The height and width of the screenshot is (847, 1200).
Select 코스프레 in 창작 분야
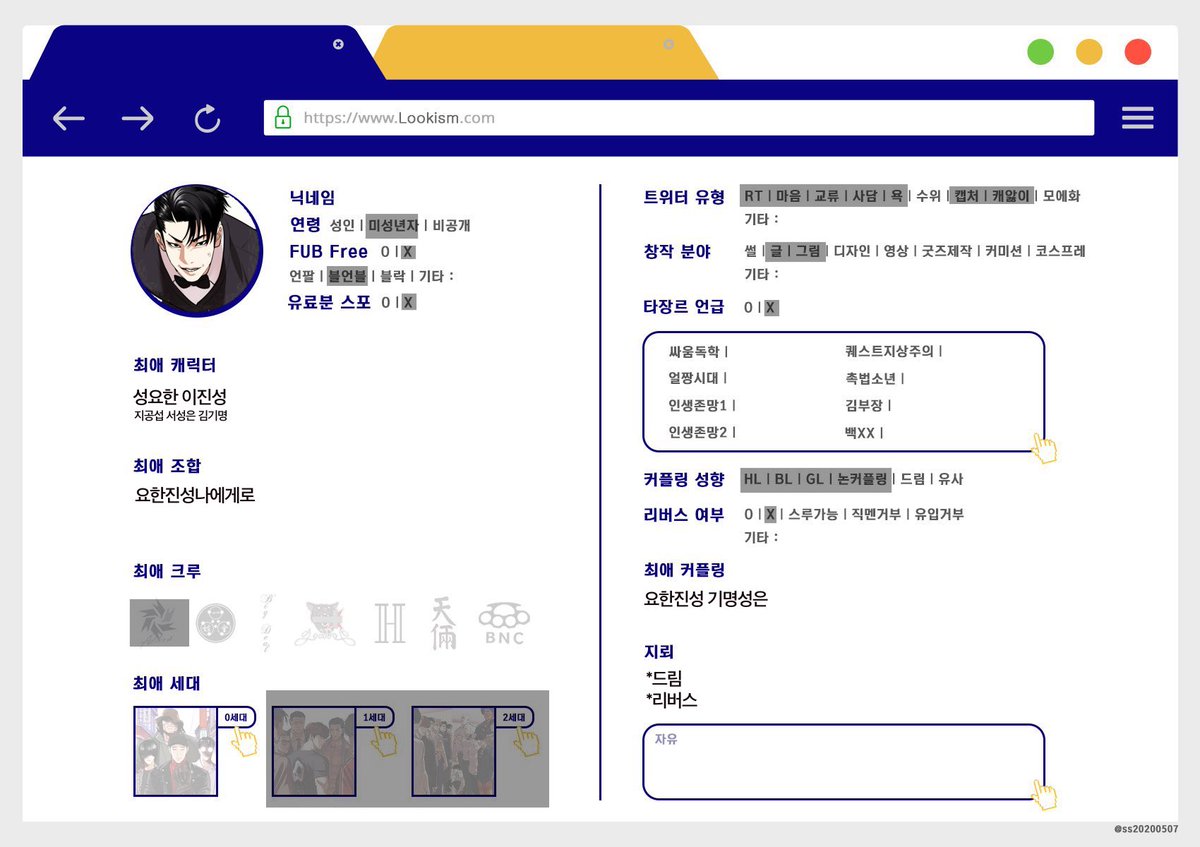point(1061,251)
